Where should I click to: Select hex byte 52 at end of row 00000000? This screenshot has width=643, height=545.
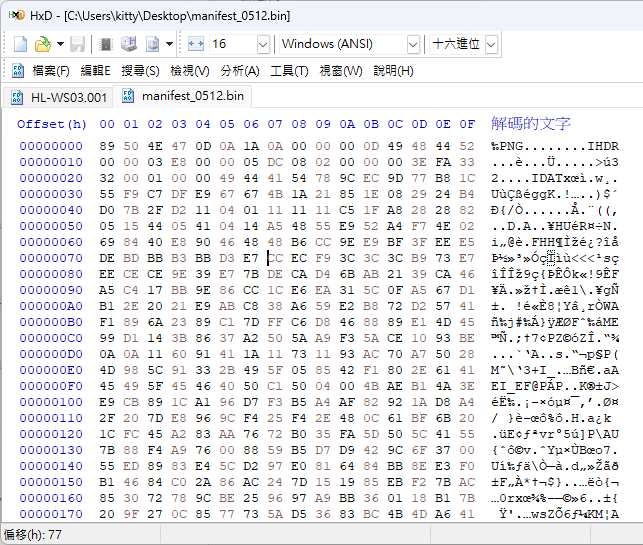point(467,146)
